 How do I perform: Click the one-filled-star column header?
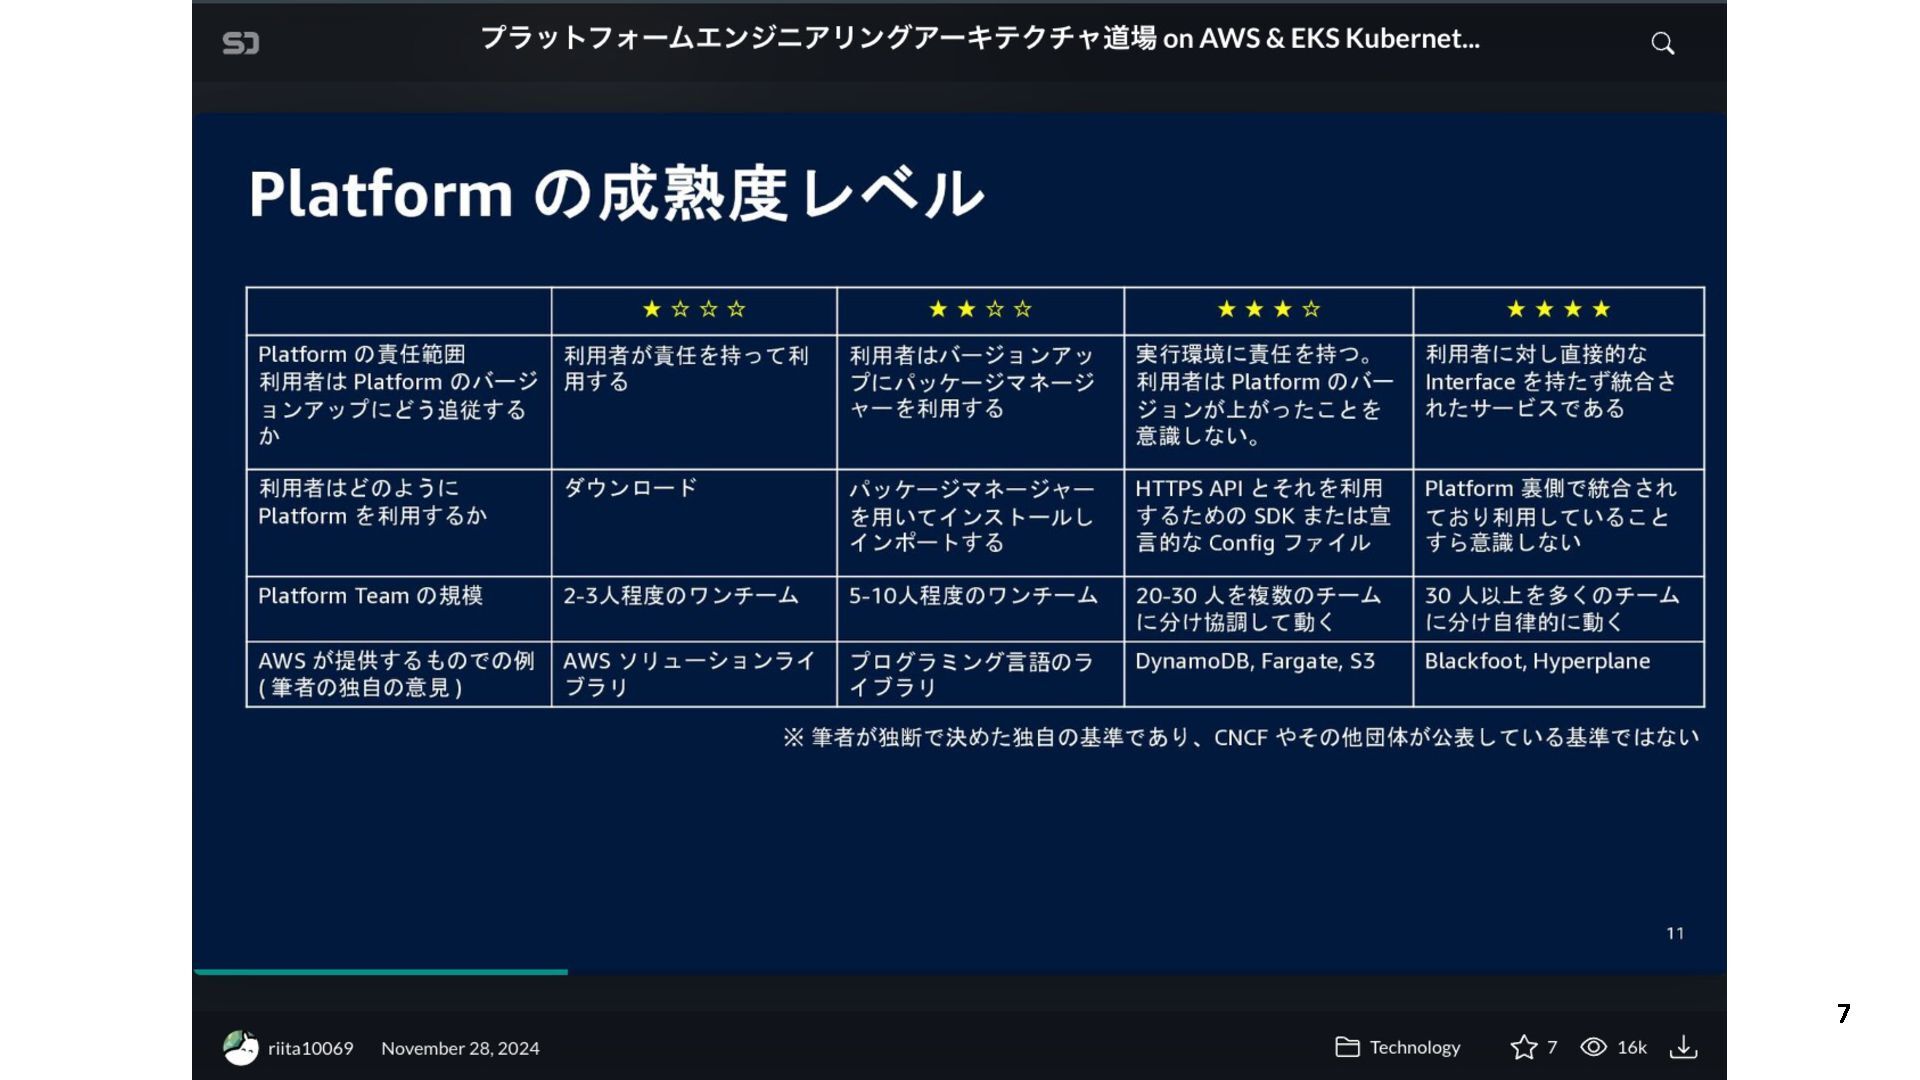click(694, 310)
